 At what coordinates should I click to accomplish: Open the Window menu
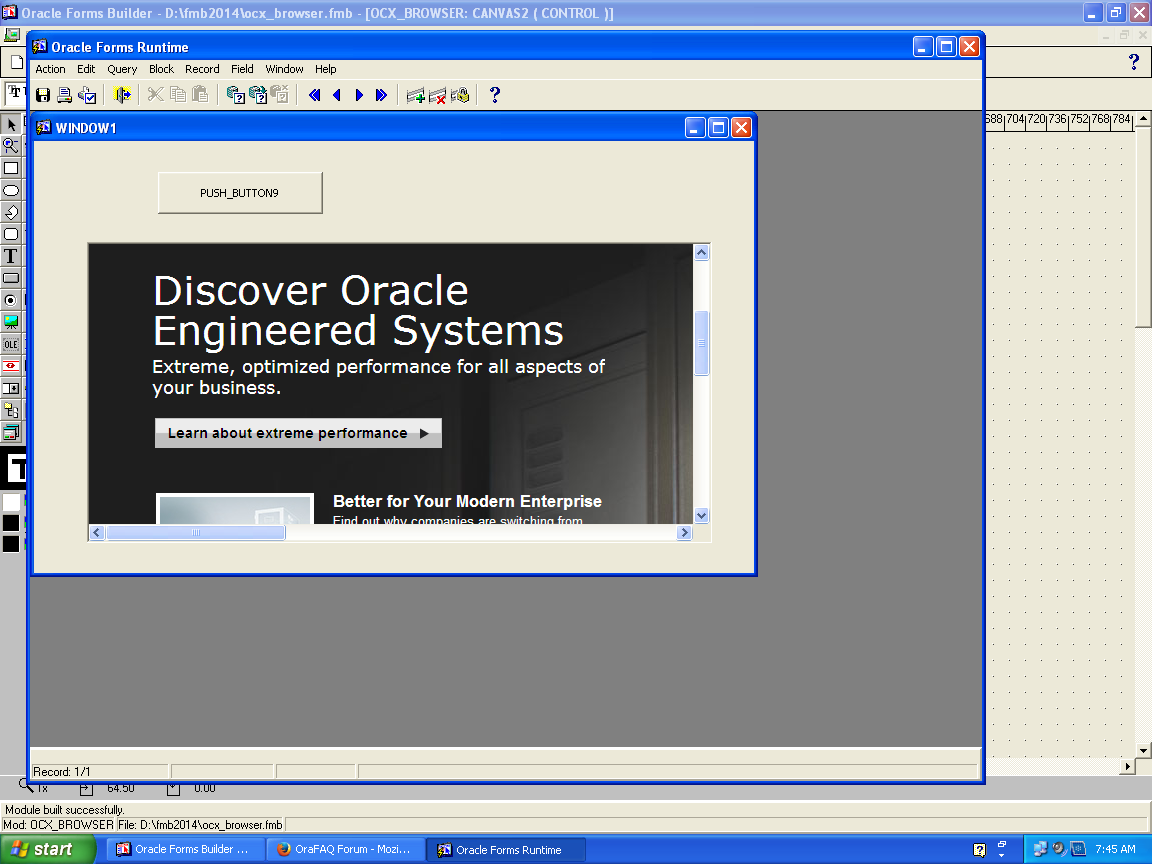coord(284,69)
